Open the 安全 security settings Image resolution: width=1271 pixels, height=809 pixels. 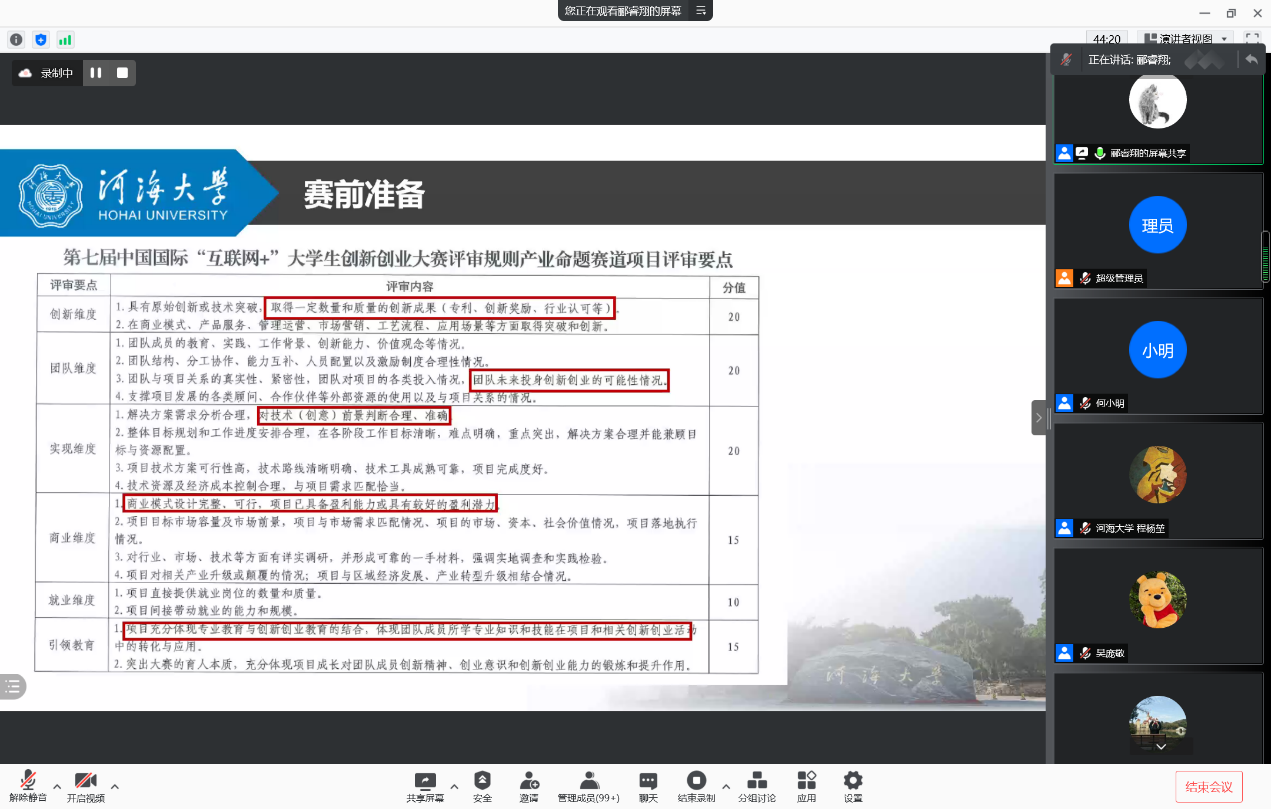482,786
